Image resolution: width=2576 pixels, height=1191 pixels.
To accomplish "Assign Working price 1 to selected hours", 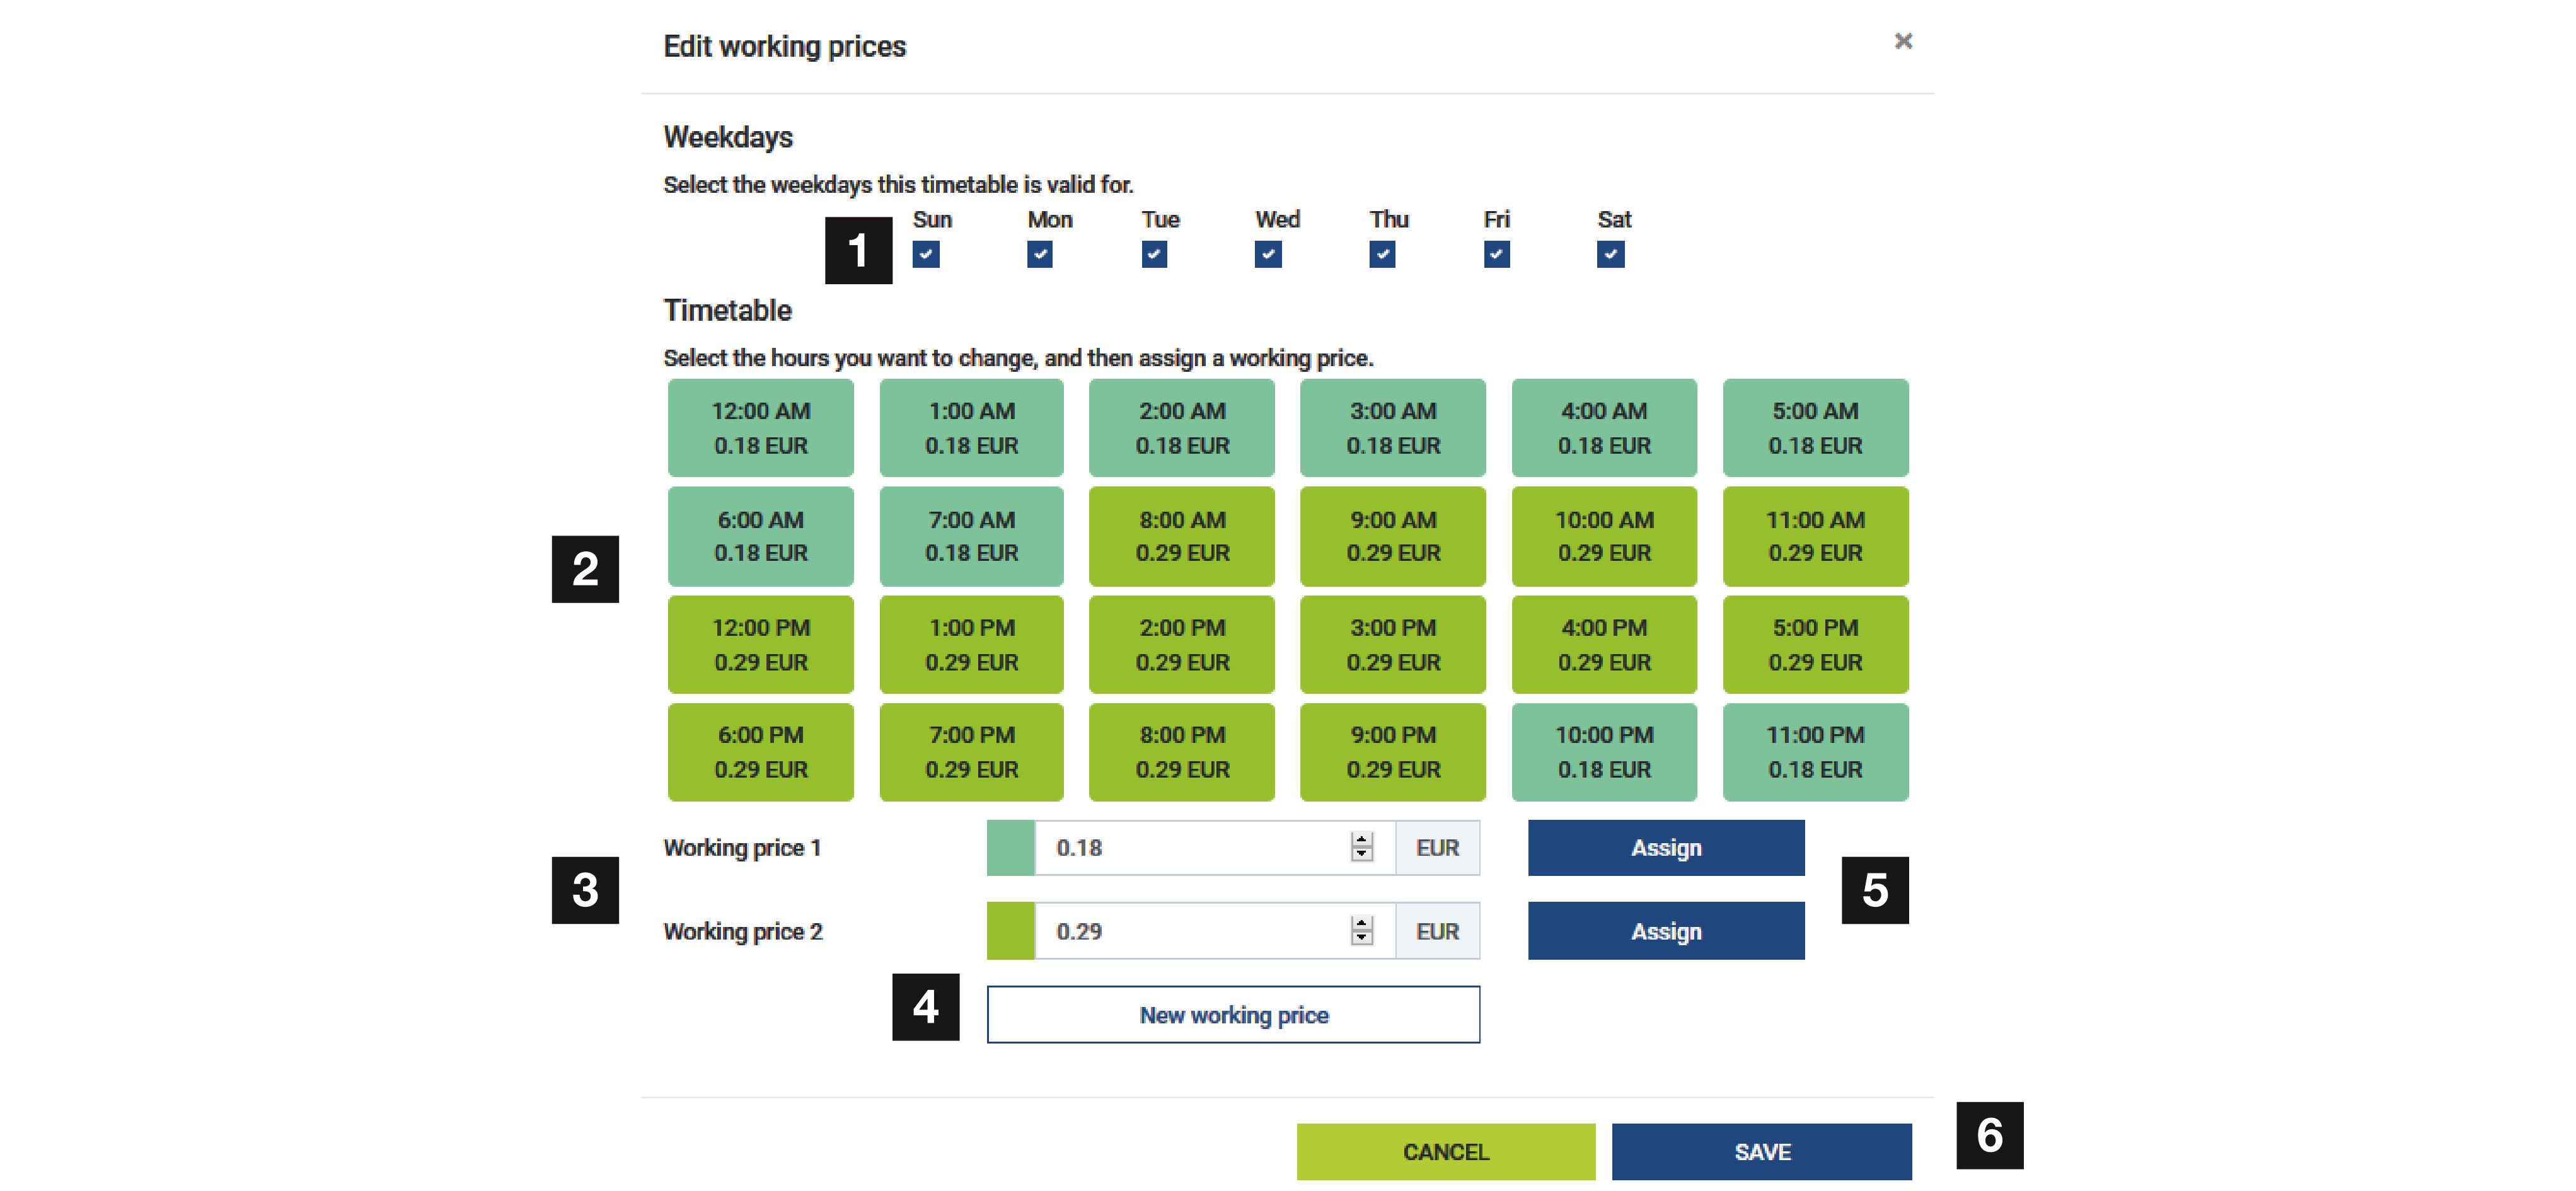I will [x=1665, y=847].
